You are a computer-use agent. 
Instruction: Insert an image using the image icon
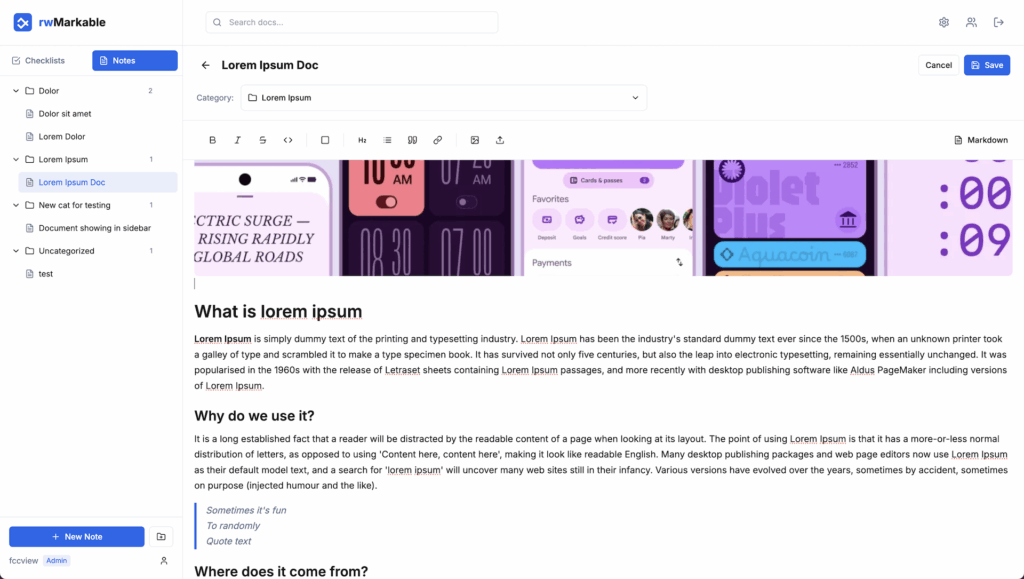(x=475, y=140)
